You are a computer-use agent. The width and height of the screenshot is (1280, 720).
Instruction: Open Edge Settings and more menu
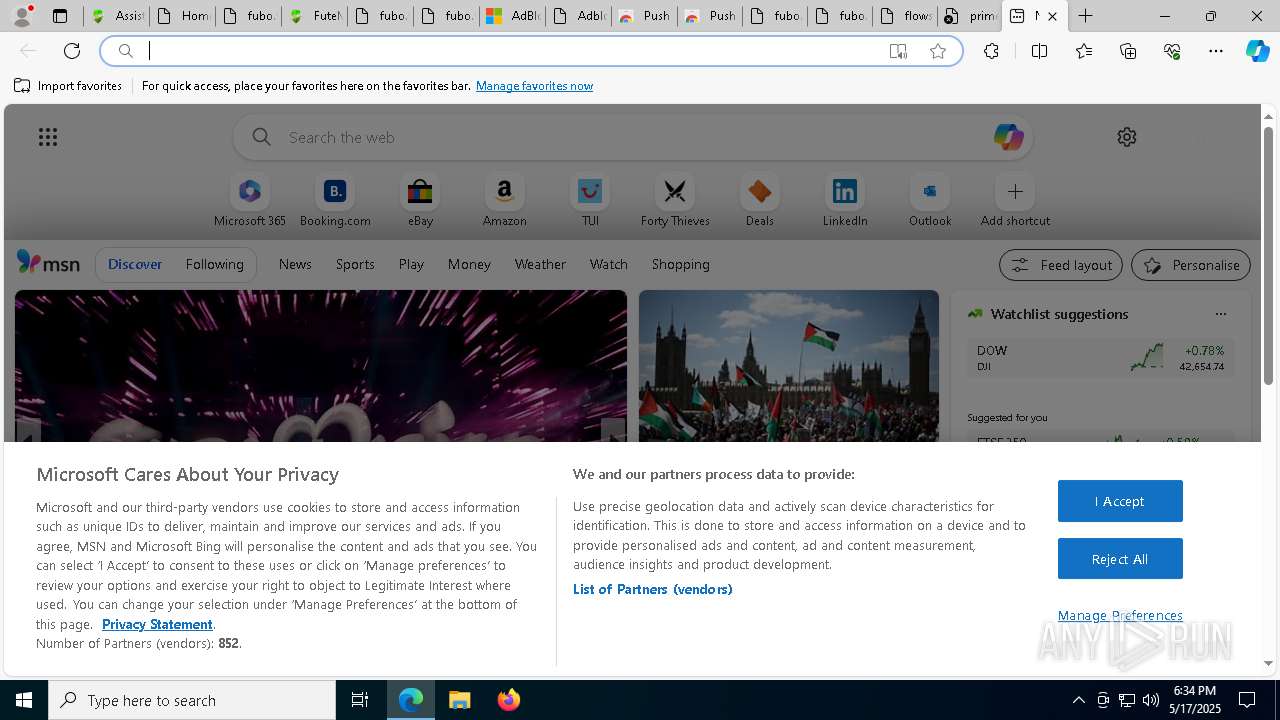[x=1216, y=51]
